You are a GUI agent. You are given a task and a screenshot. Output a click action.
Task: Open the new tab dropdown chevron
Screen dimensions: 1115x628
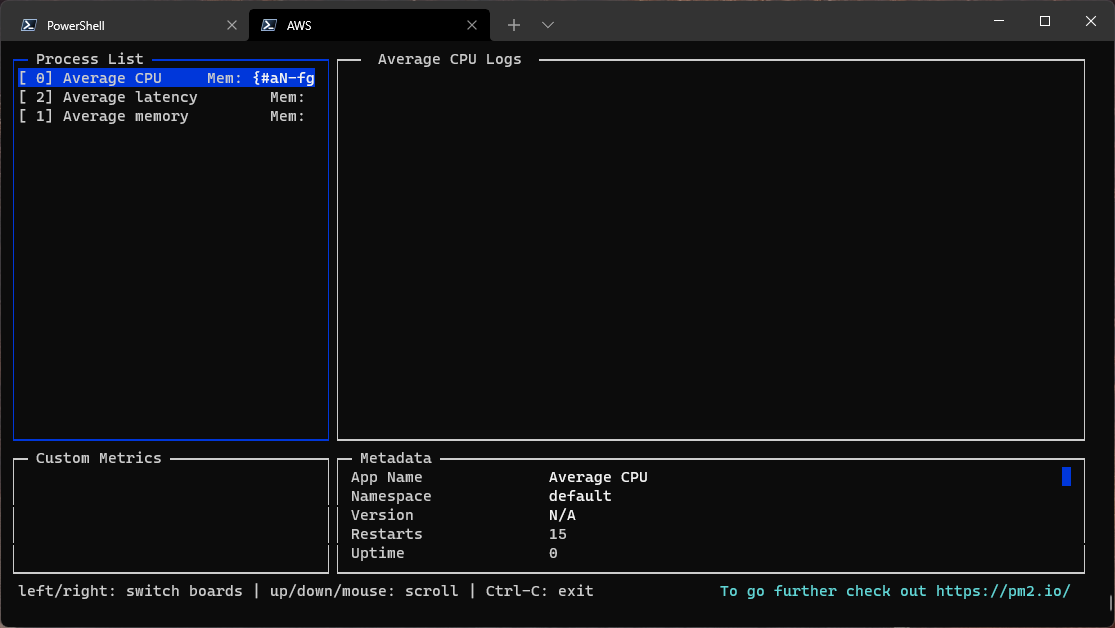tap(547, 24)
